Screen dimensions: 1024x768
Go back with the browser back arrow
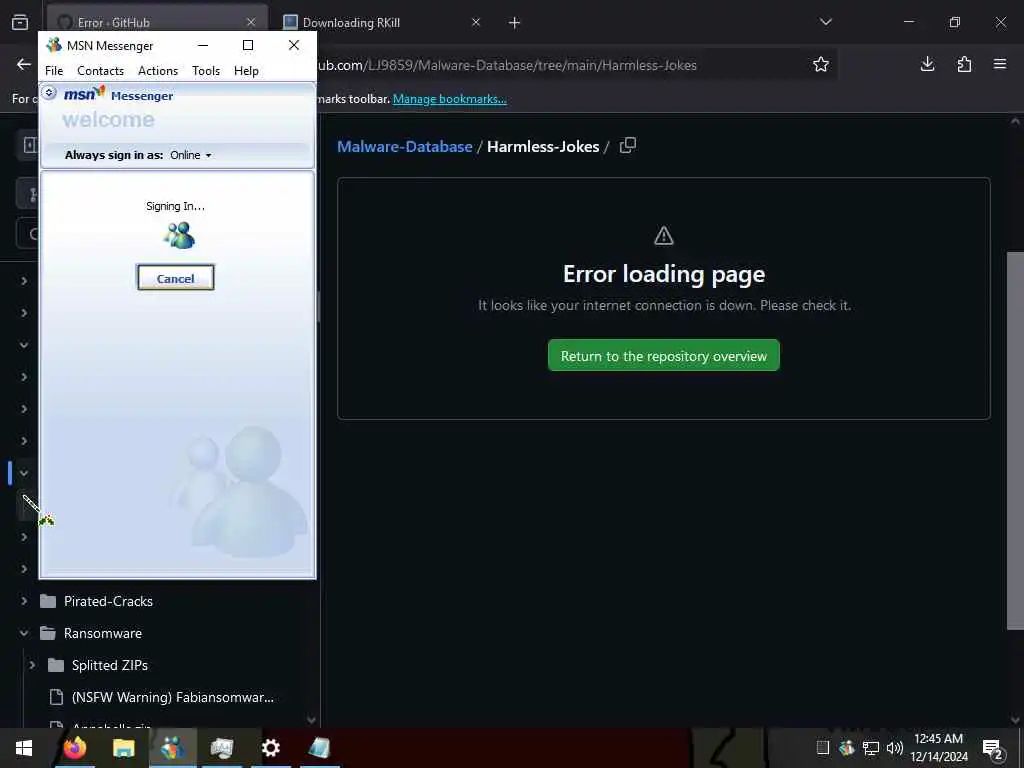(x=24, y=64)
